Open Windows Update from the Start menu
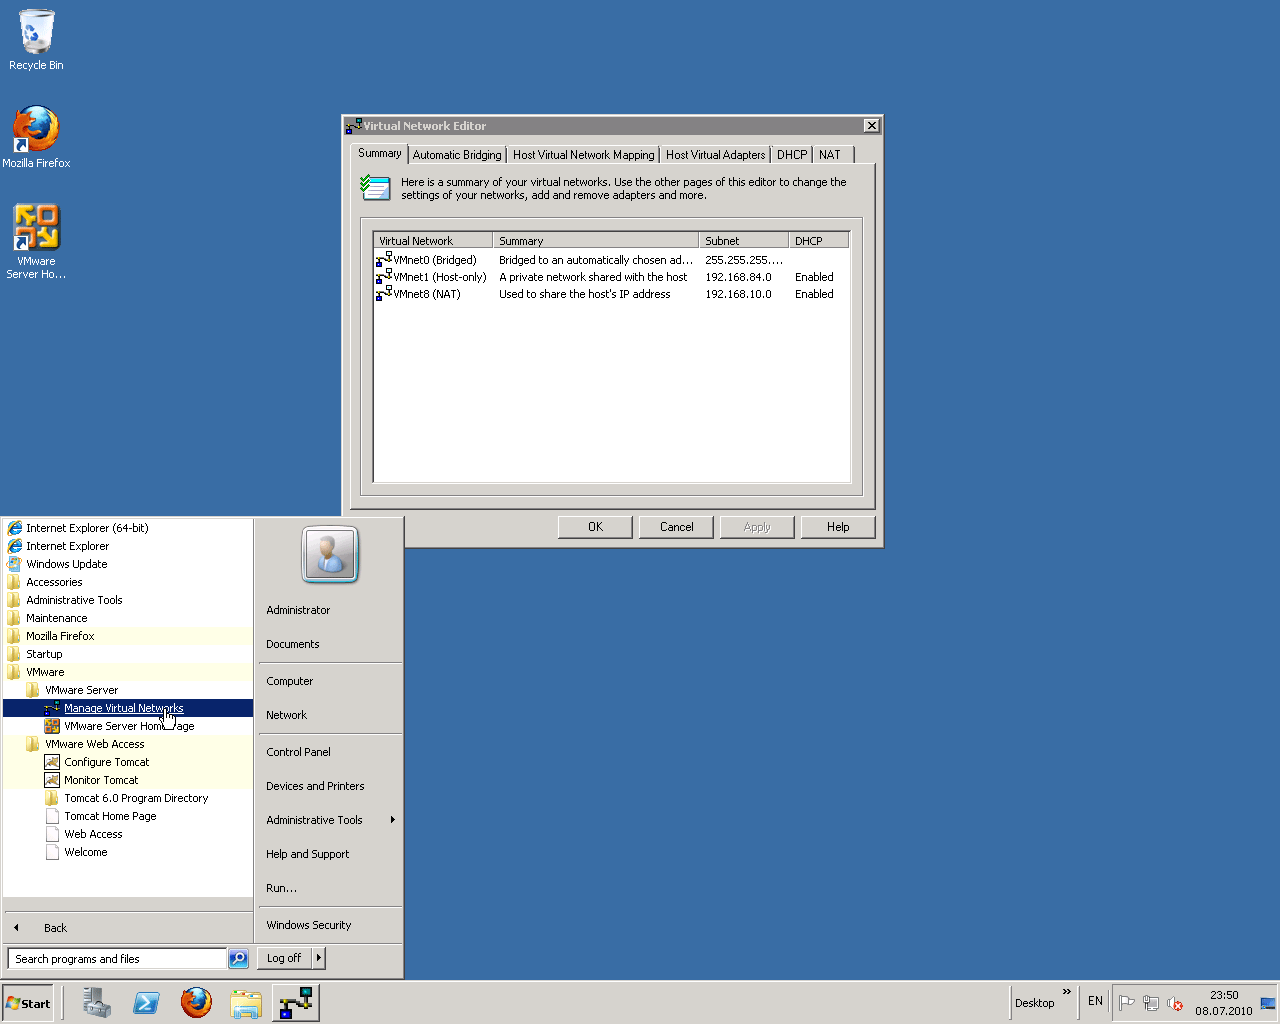Screen dimensions: 1280x1024 [x=128, y=564]
